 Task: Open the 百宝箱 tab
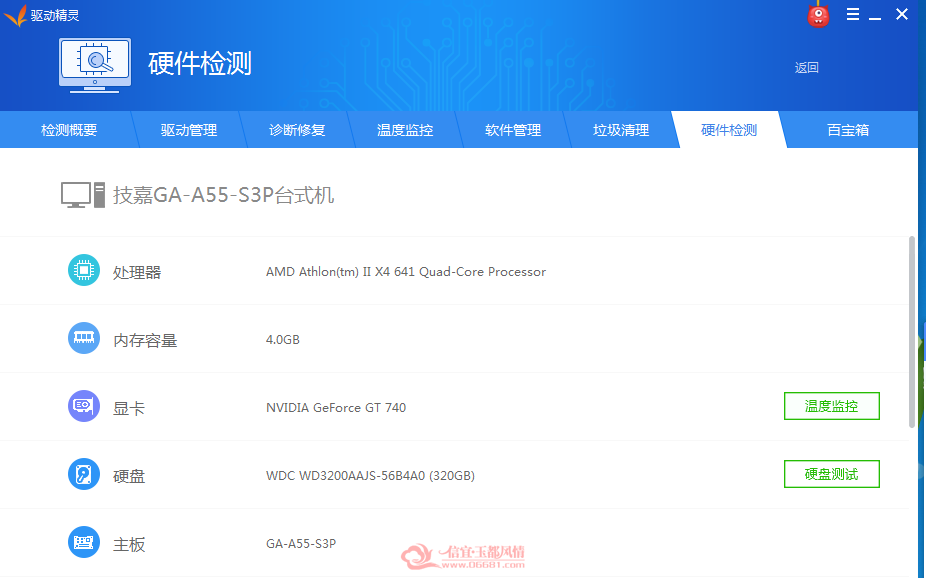point(848,130)
